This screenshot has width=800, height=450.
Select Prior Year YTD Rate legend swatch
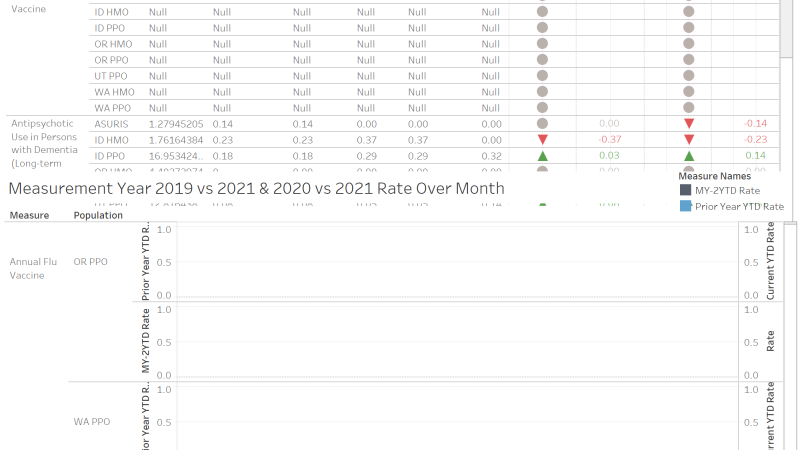(x=685, y=206)
